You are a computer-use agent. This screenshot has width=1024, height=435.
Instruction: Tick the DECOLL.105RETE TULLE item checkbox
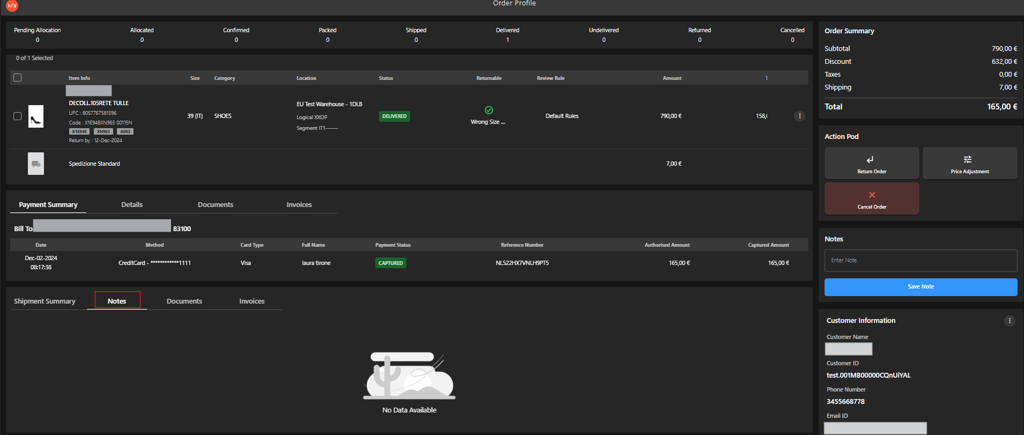(x=18, y=116)
